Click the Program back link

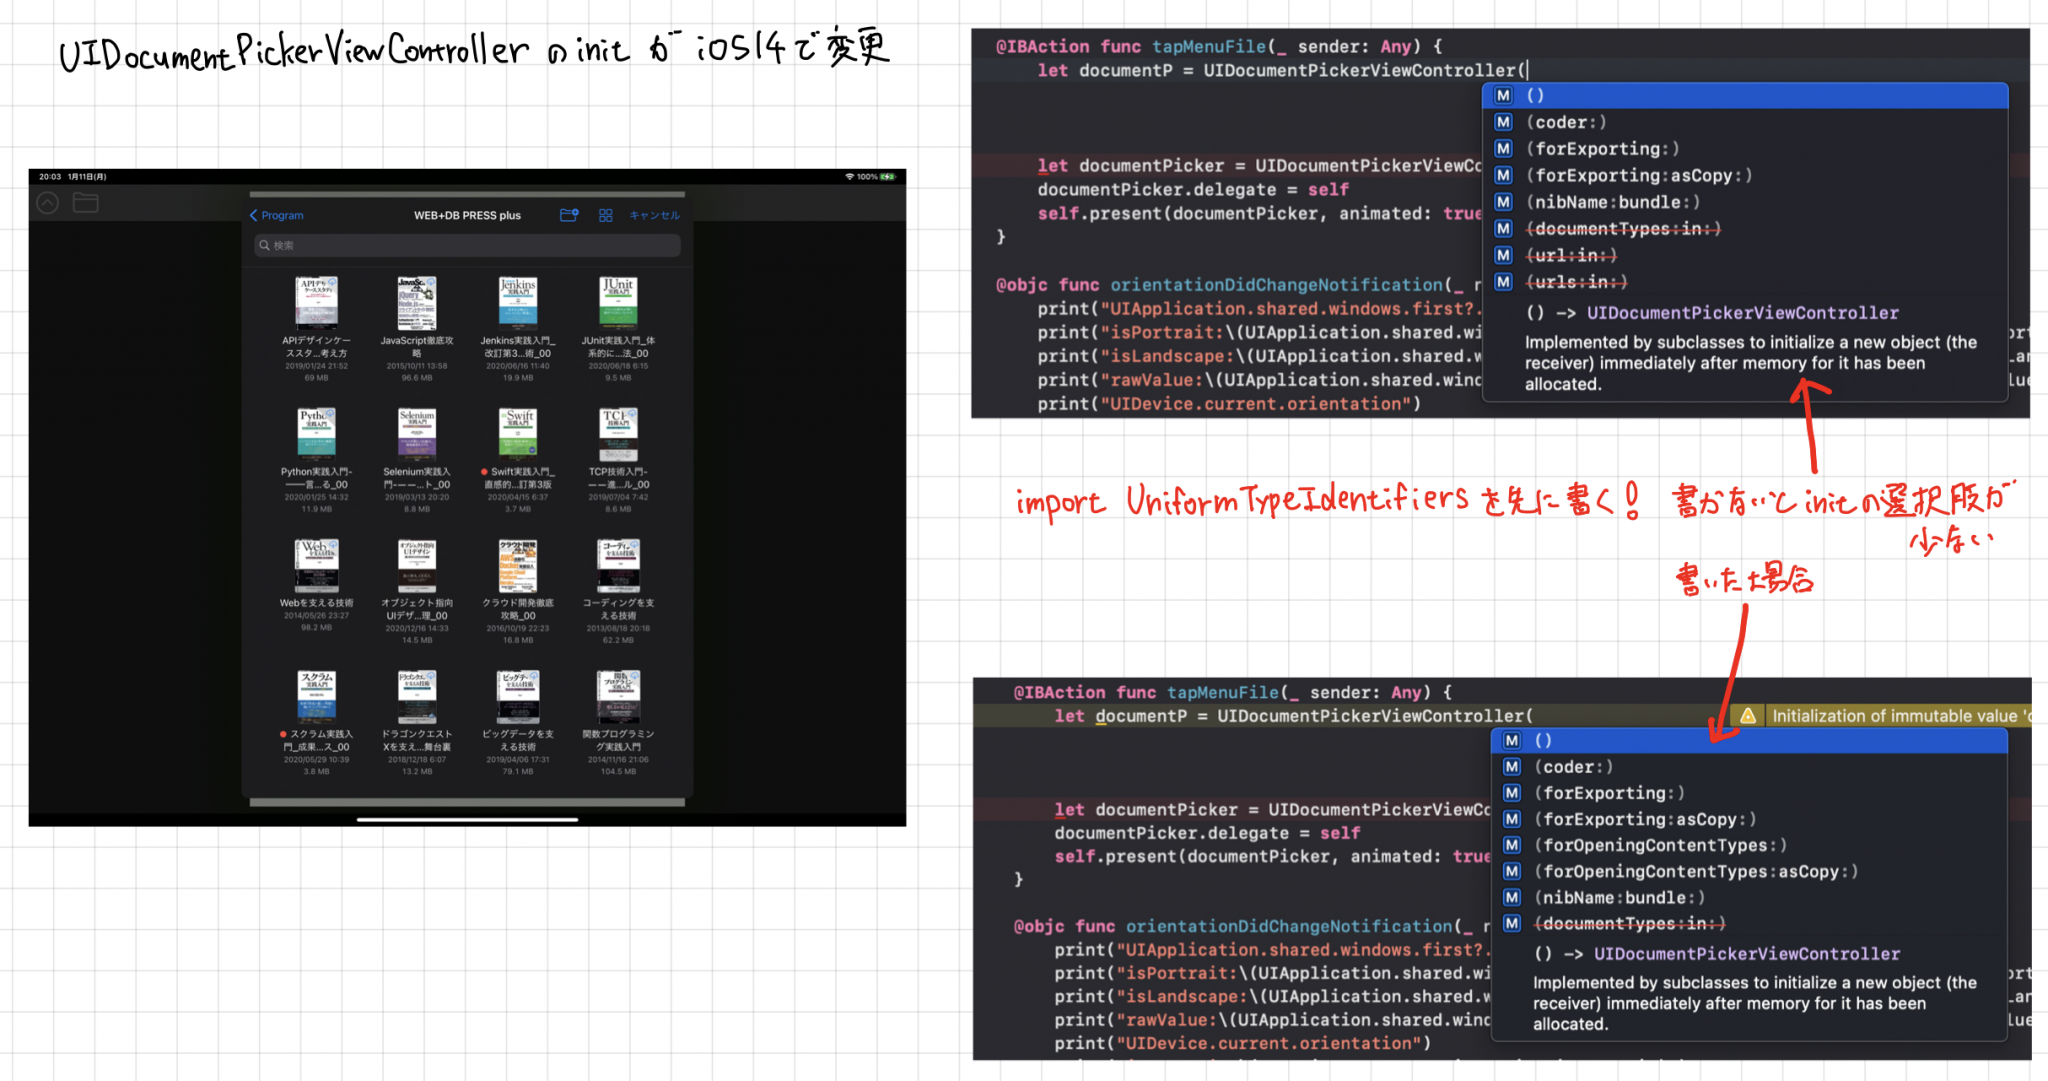(x=283, y=214)
